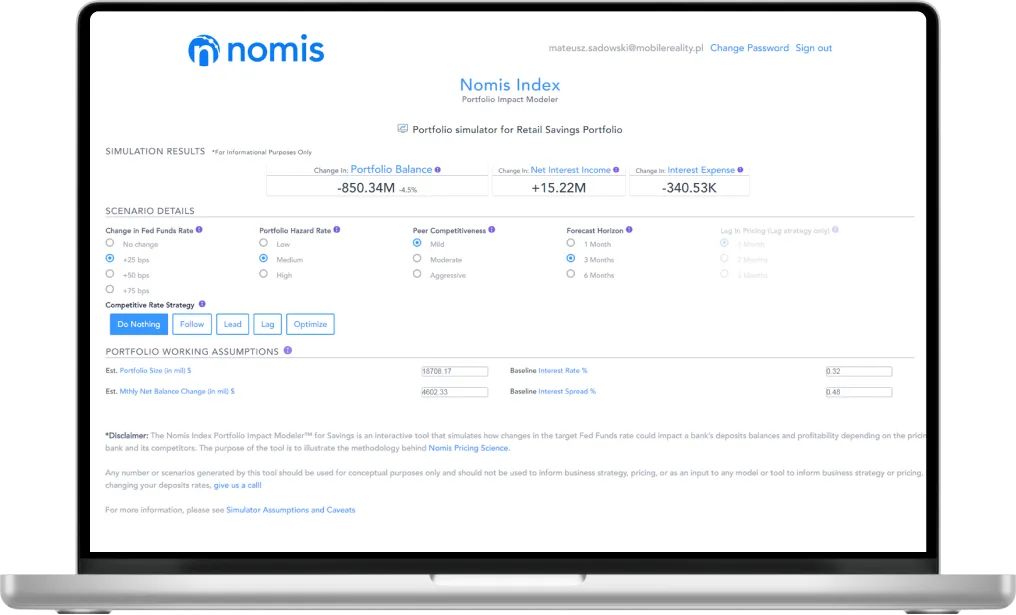Click the info icon next to Portfolio Balance
Screen dimensions: 1016x615
[438, 170]
